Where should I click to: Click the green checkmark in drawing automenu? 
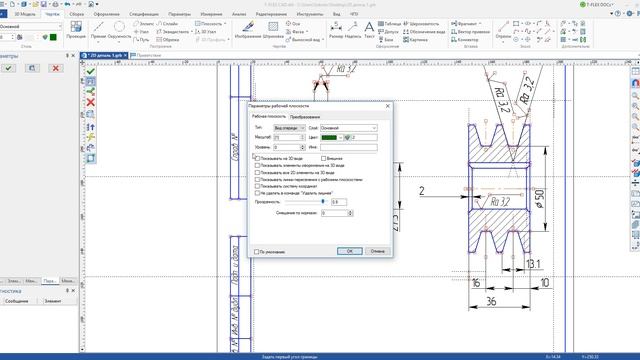[x=90, y=71]
